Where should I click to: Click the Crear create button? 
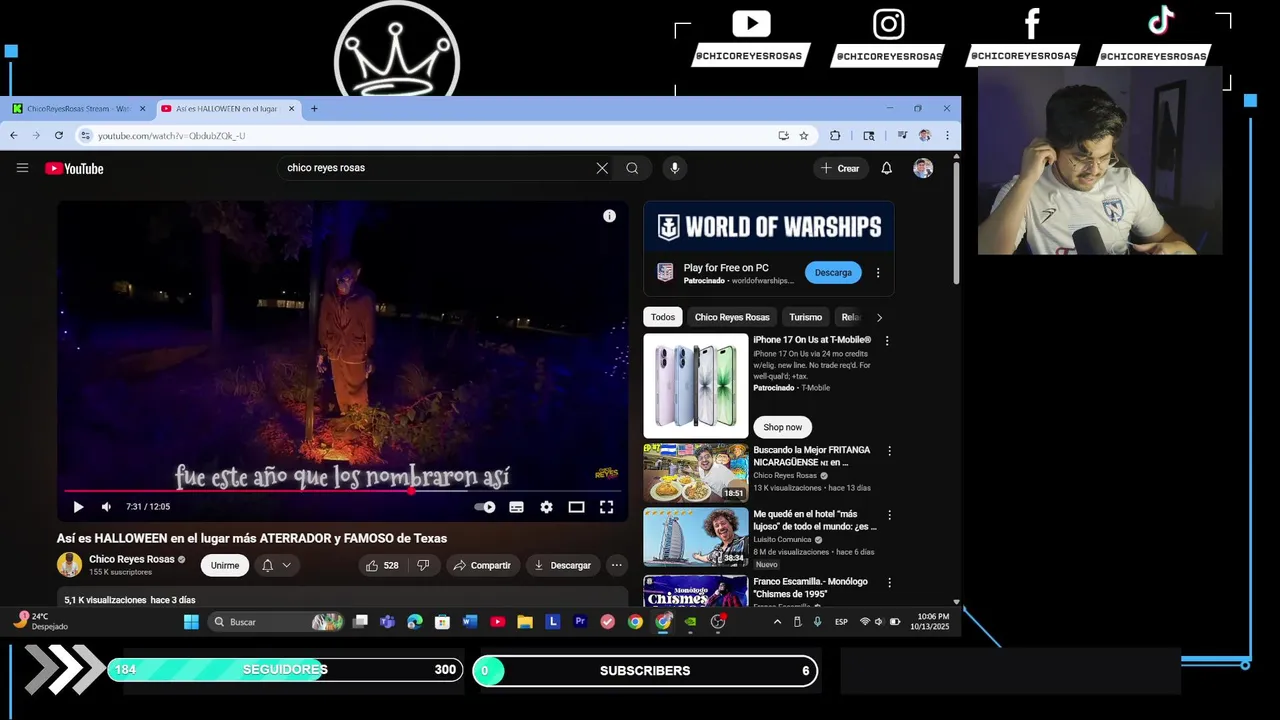[x=840, y=168]
